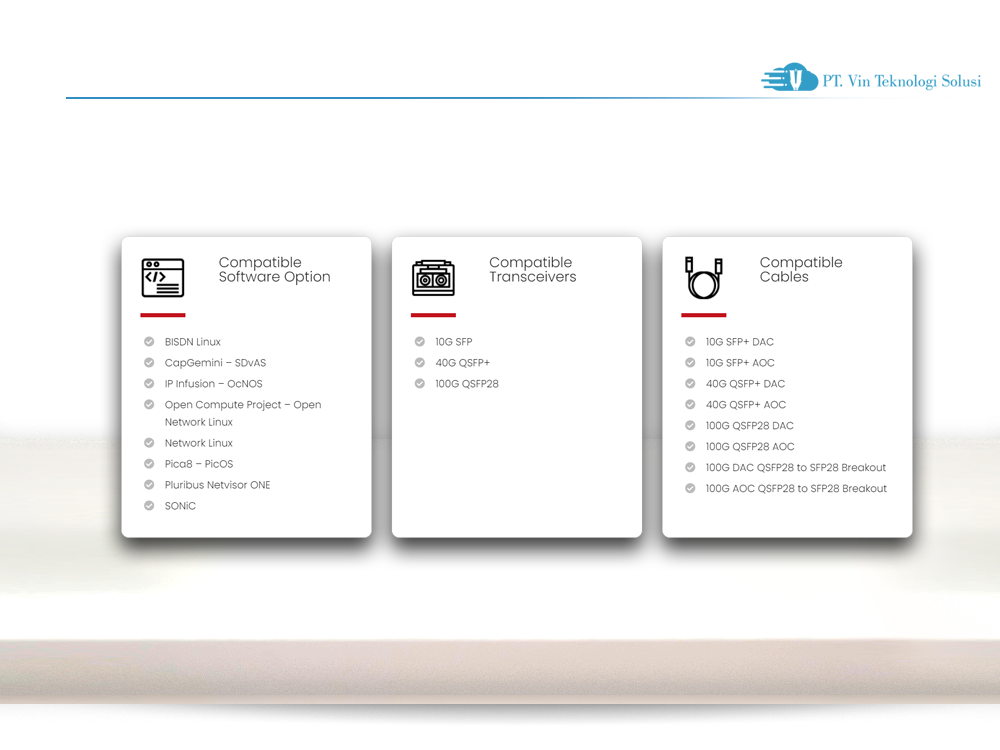1000x750 pixels.
Task: Select 100G DAC QSFP28 to SFP28 Breakout text
Action: pos(796,468)
